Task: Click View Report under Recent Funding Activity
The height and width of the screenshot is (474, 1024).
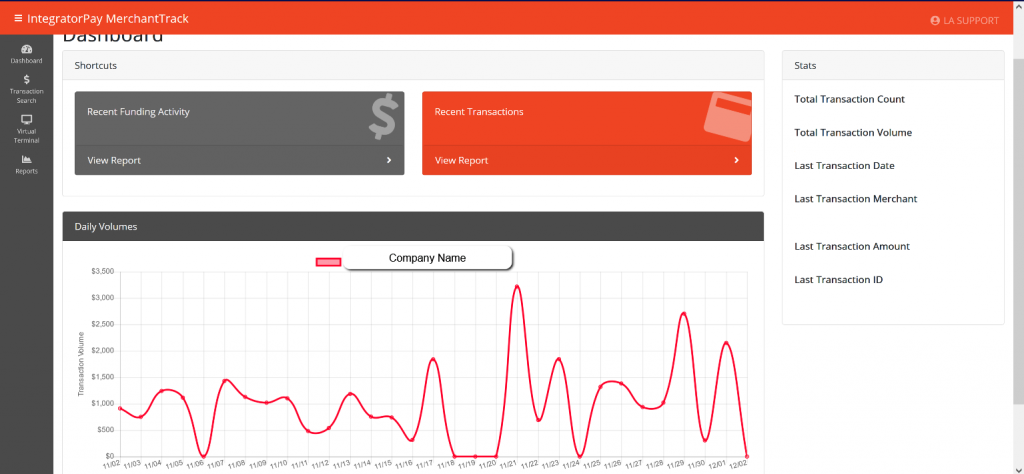Action: click(114, 160)
